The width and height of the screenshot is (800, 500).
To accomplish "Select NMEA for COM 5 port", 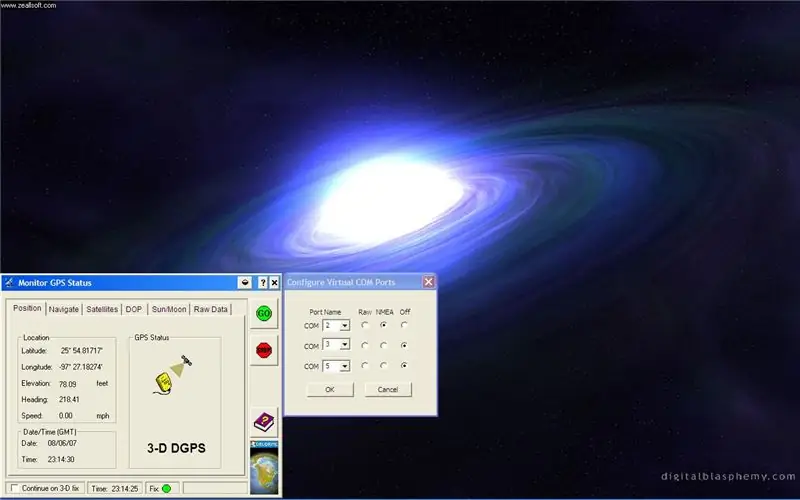I will [384, 365].
